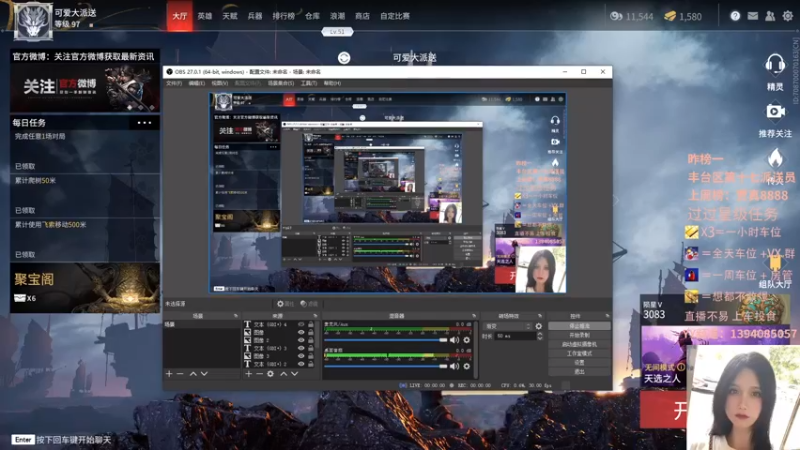The height and width of the screenshot is (450, 800).
Task: Click 停止推流 stop streaming button
Action: (579, 326)
